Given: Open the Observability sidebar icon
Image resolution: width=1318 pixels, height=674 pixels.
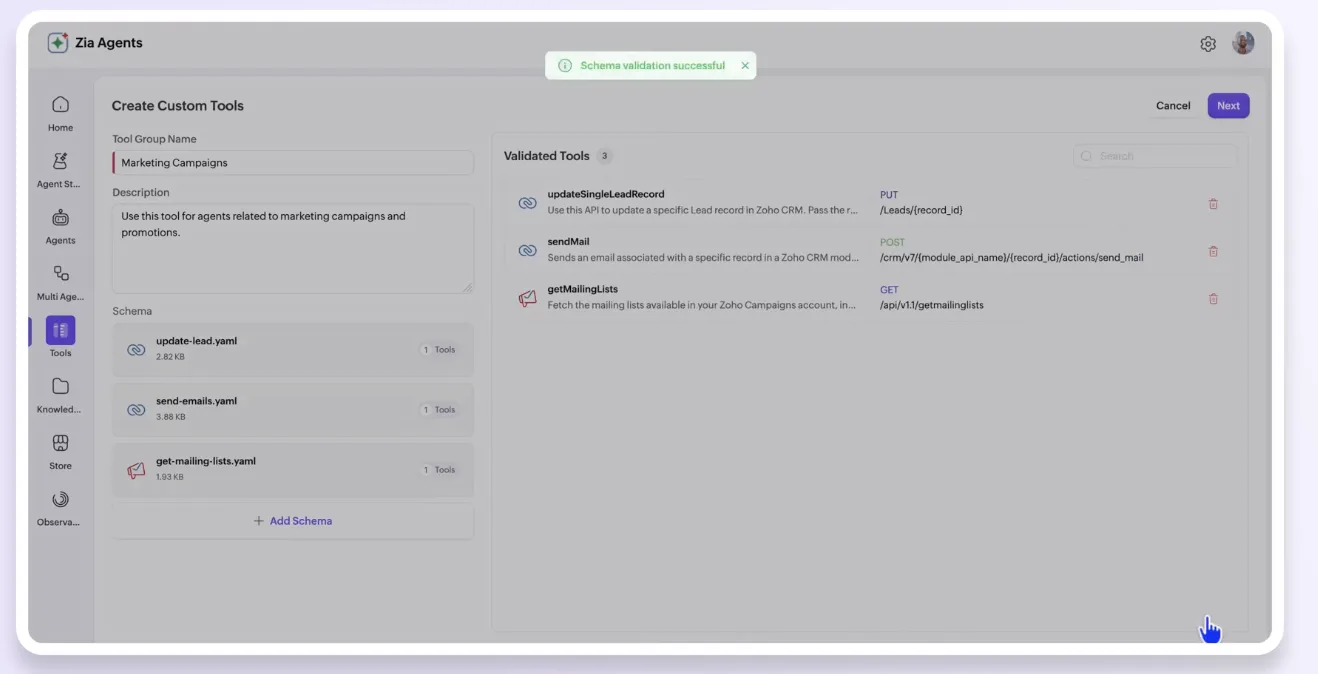Looking at the screenshot, I should [x=60, y=499].
